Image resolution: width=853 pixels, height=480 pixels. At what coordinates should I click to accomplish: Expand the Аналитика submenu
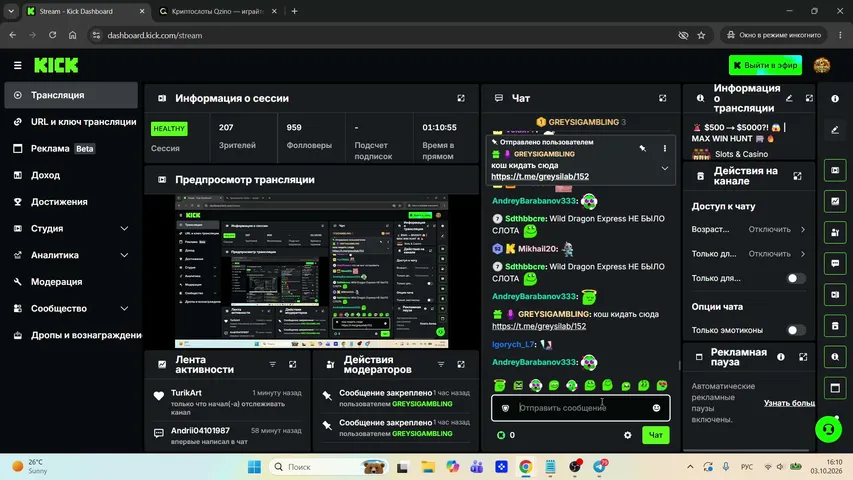point(124,255)
